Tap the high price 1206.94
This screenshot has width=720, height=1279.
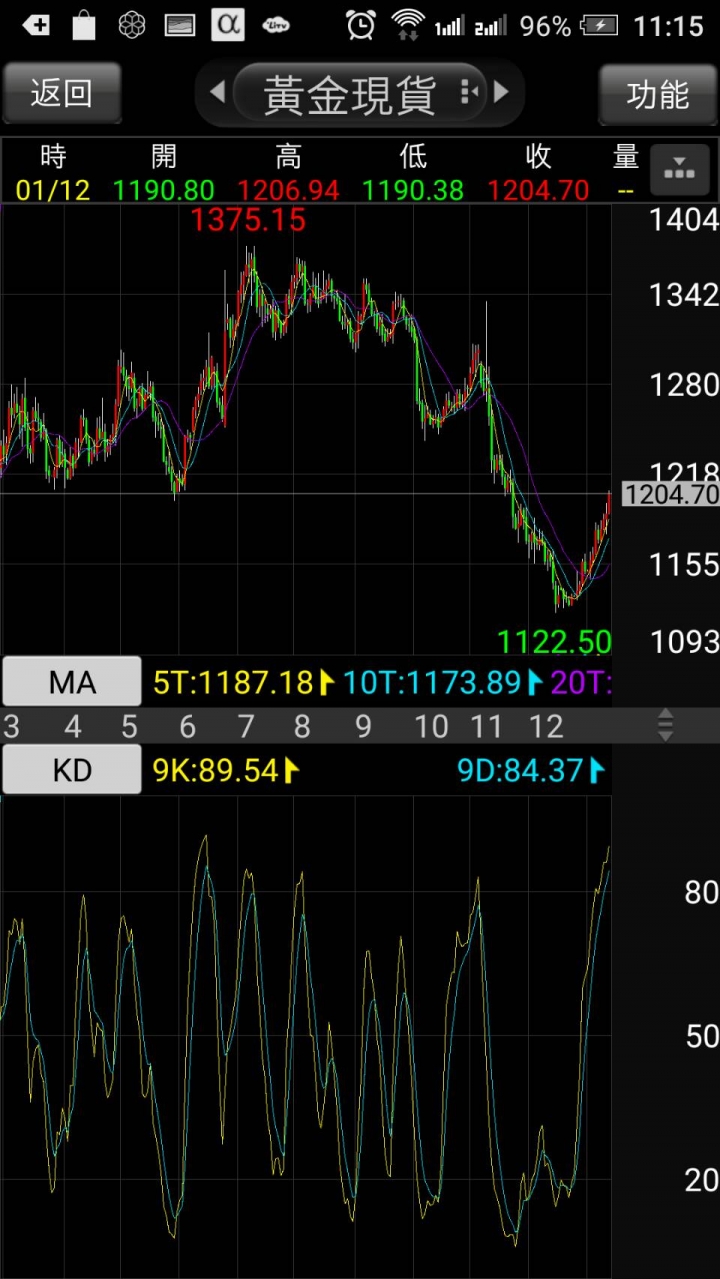tap(288, 189)
